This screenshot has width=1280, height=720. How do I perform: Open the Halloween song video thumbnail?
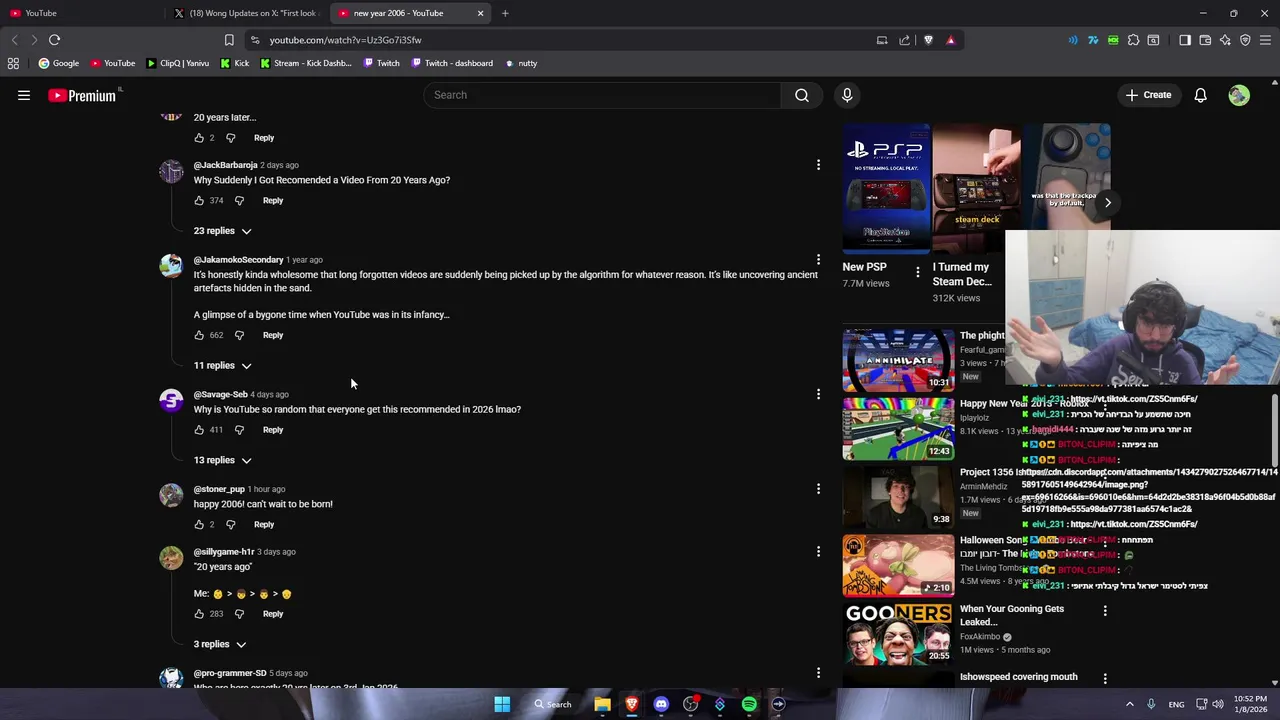[x=898, y=566]
